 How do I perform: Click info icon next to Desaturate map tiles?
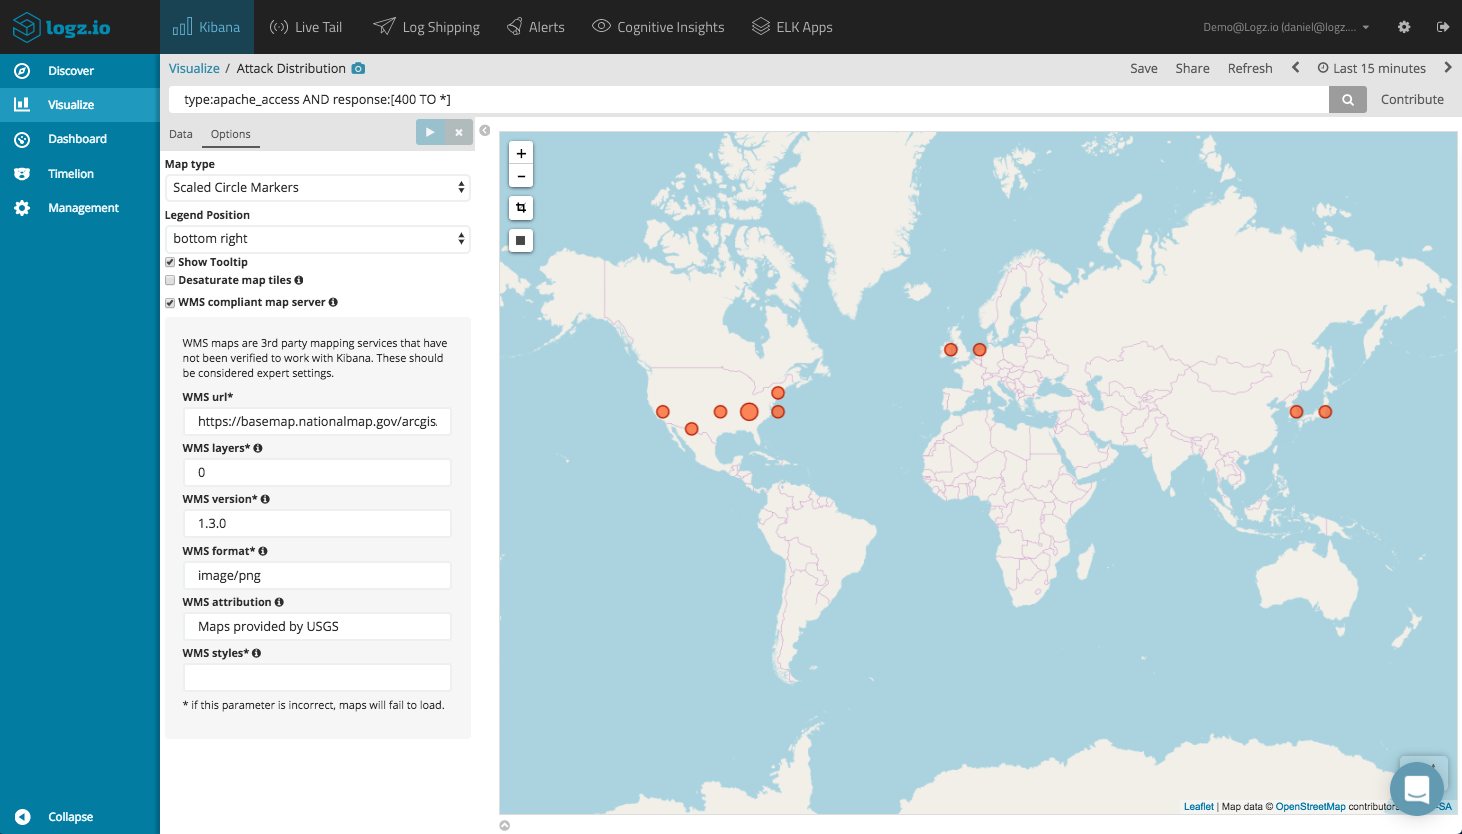pos(299,280)
